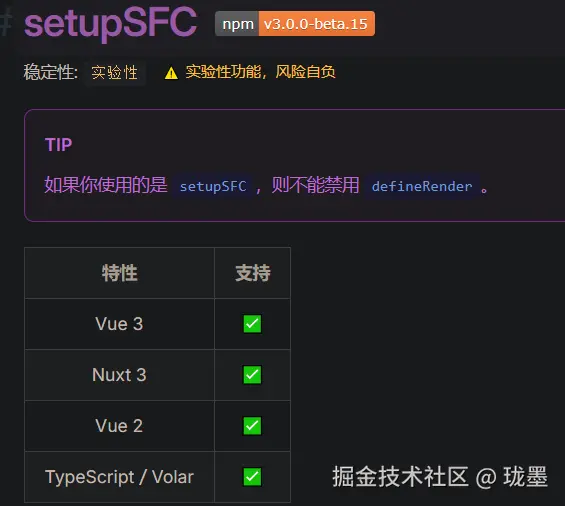Click the Vue 3 table cell
Viewport: 565px width, 506px height.
pos(119,324)
